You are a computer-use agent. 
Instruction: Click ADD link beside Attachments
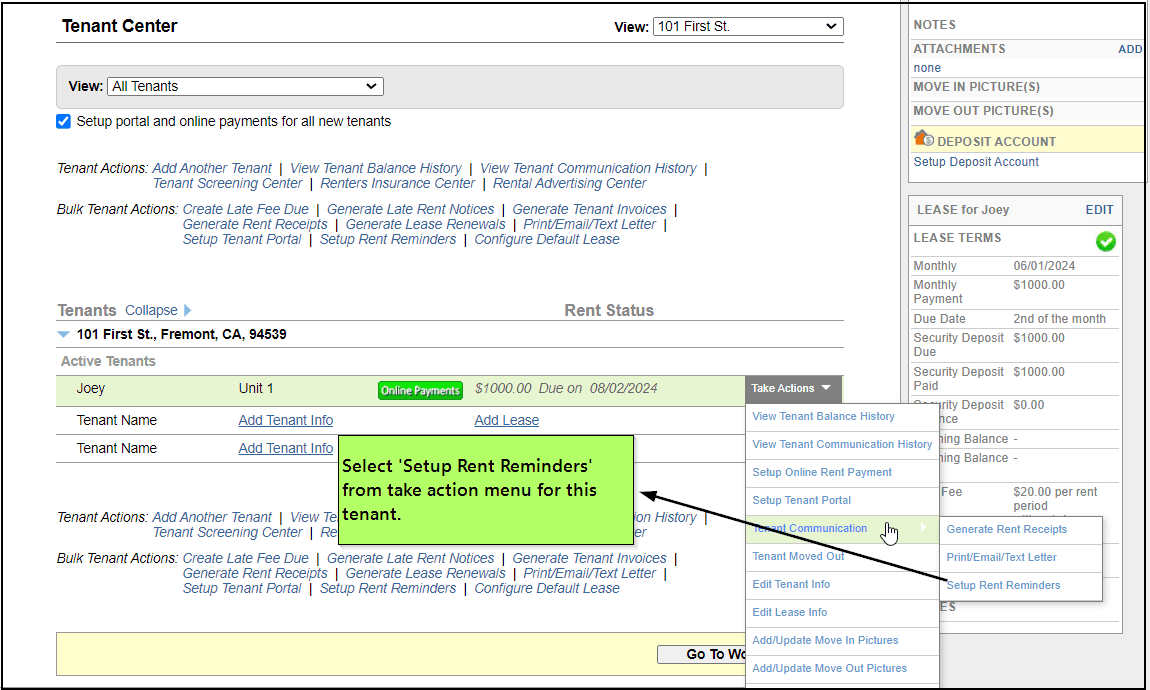pyautogui.click(x=1129, y=49)
